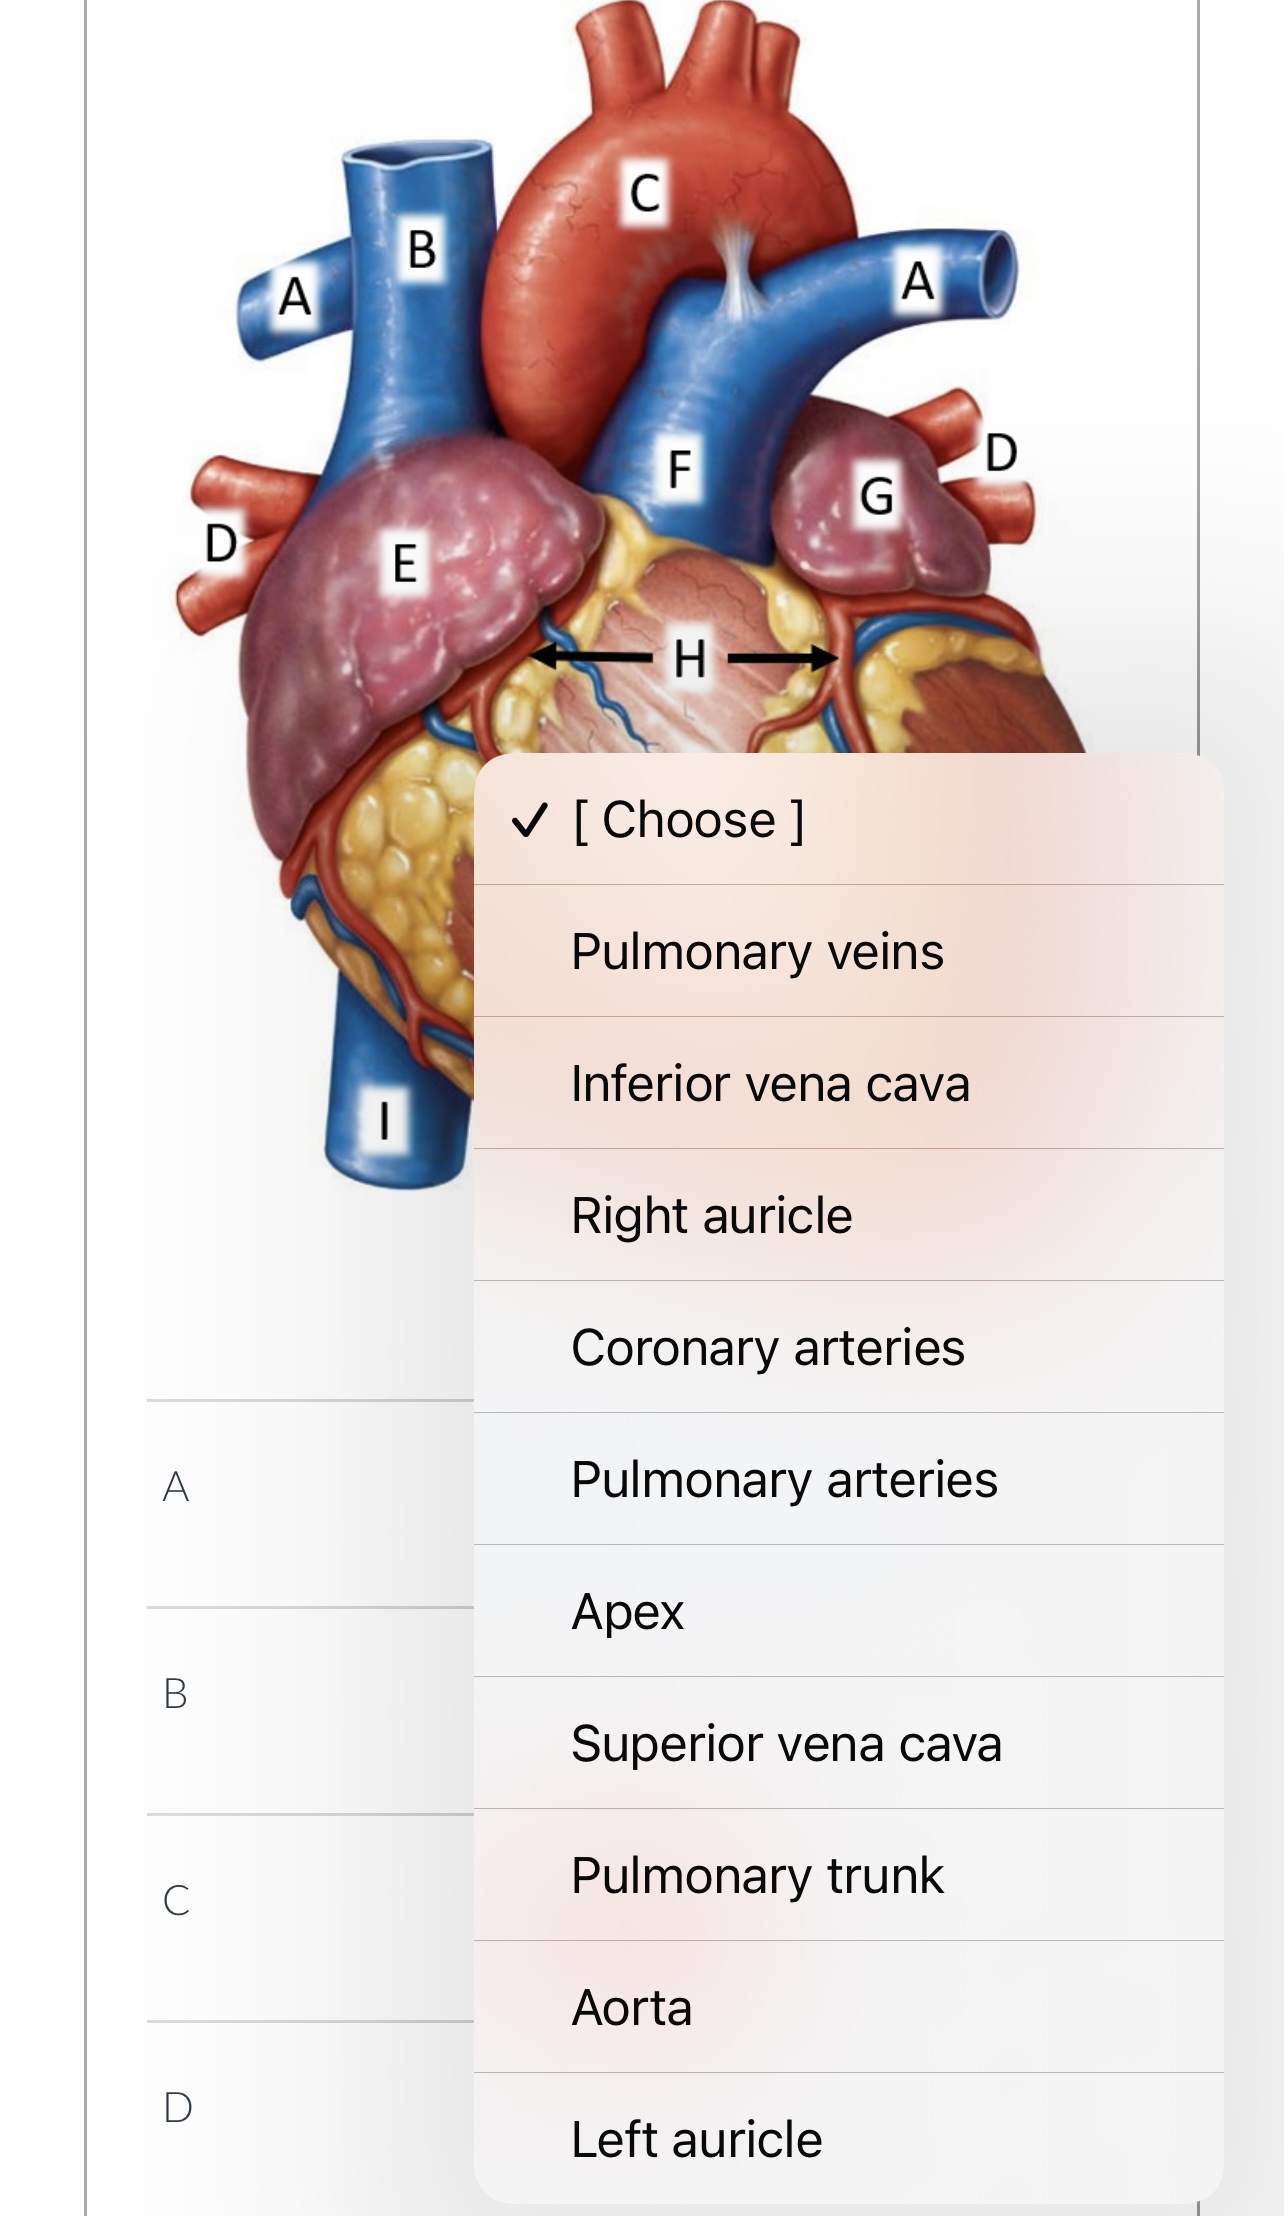Choose "Aorta" answer option
Viewport: 1284px width, 2216px height.
point(631,2007)
